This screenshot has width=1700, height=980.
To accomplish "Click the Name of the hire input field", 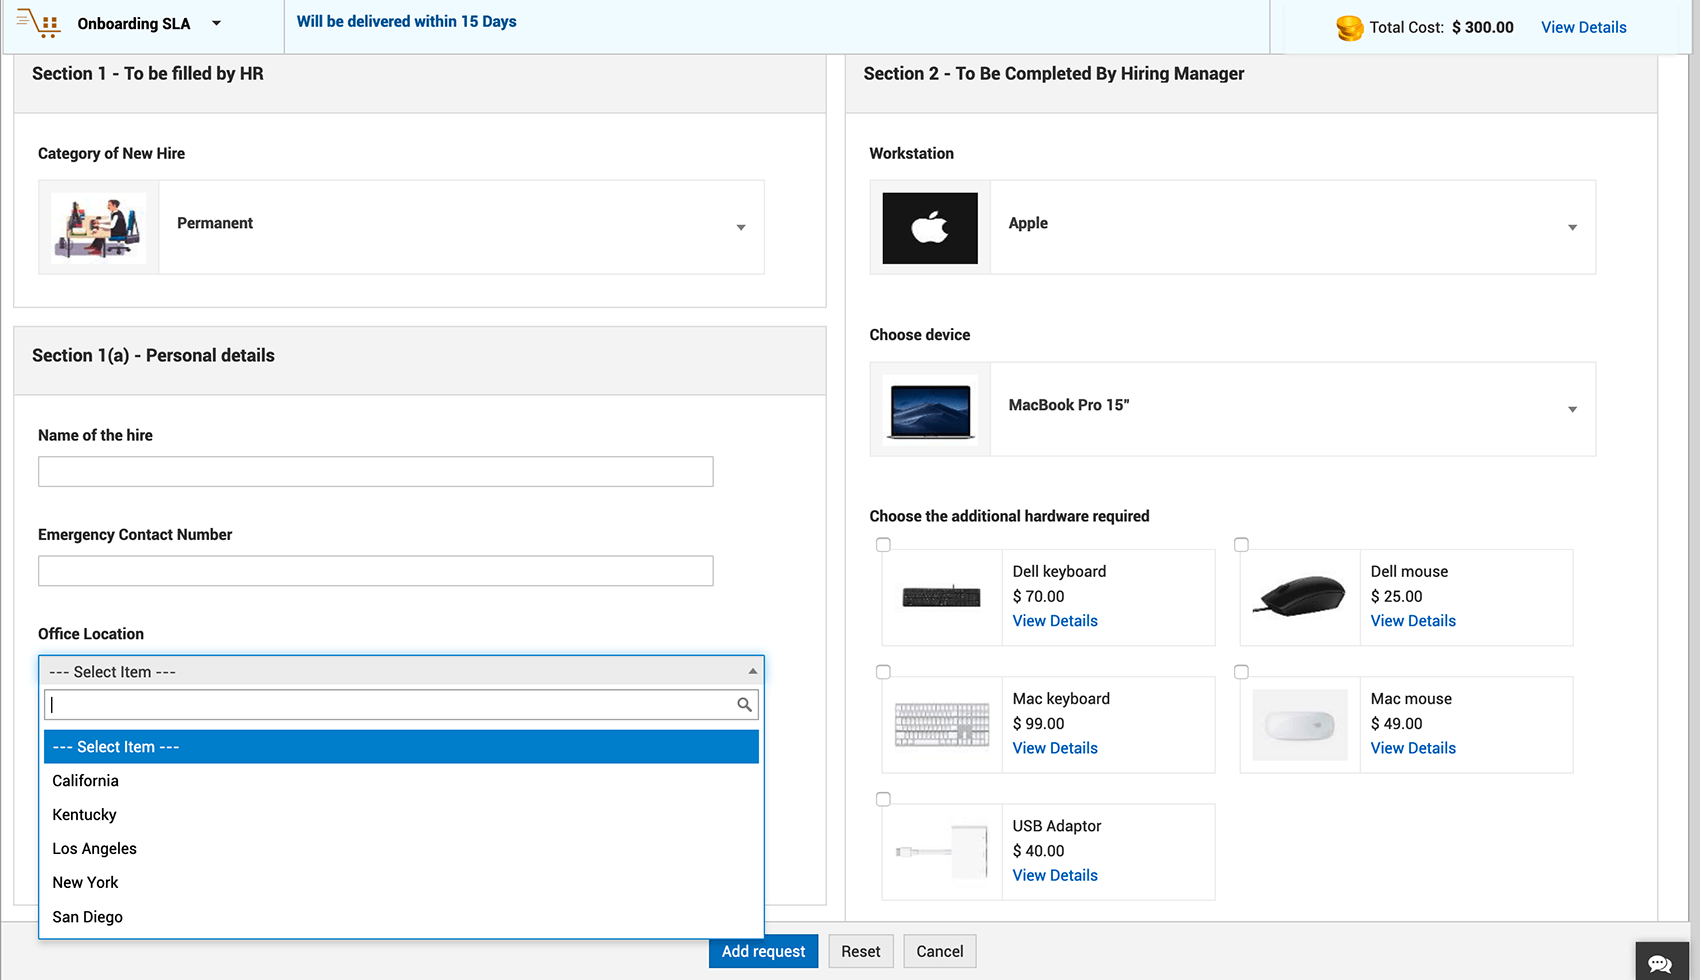I will (375, 471).
